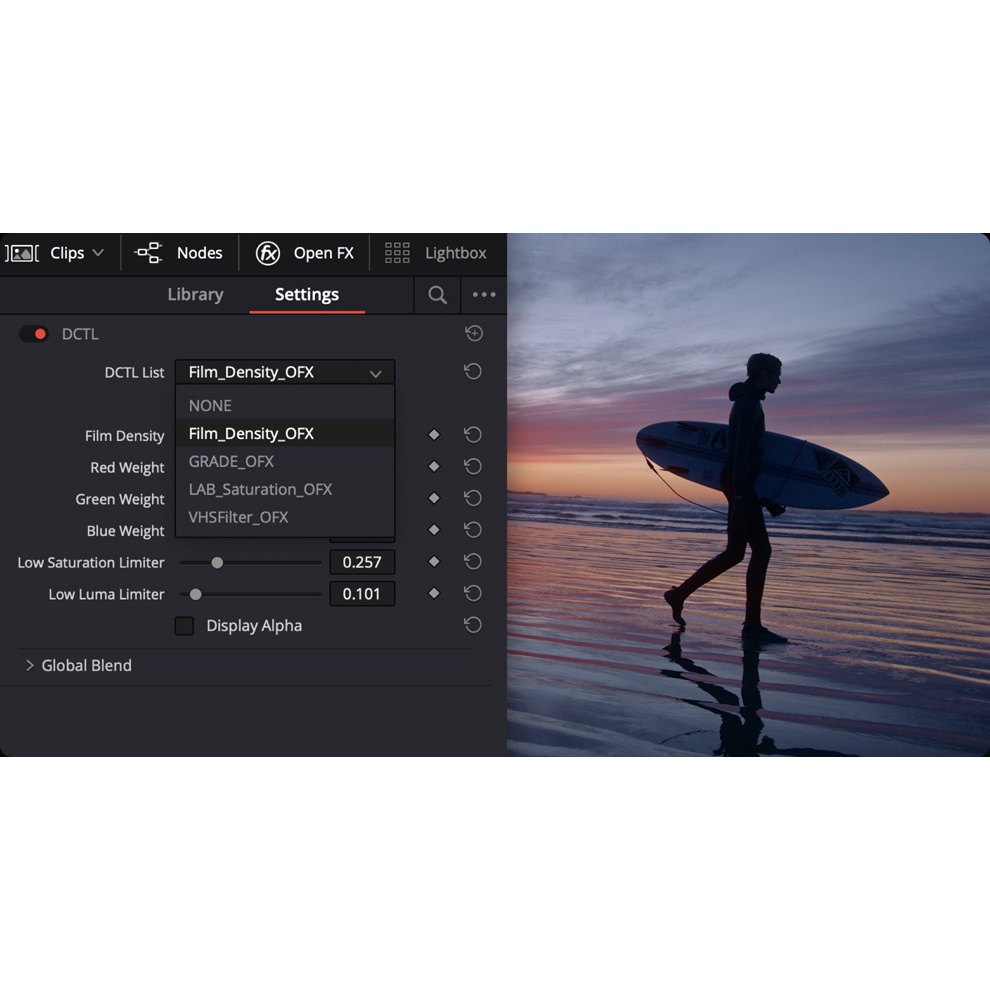Open the Clips dropdown arrow
This screenshot has height=990, width=990.
[98, 253]
